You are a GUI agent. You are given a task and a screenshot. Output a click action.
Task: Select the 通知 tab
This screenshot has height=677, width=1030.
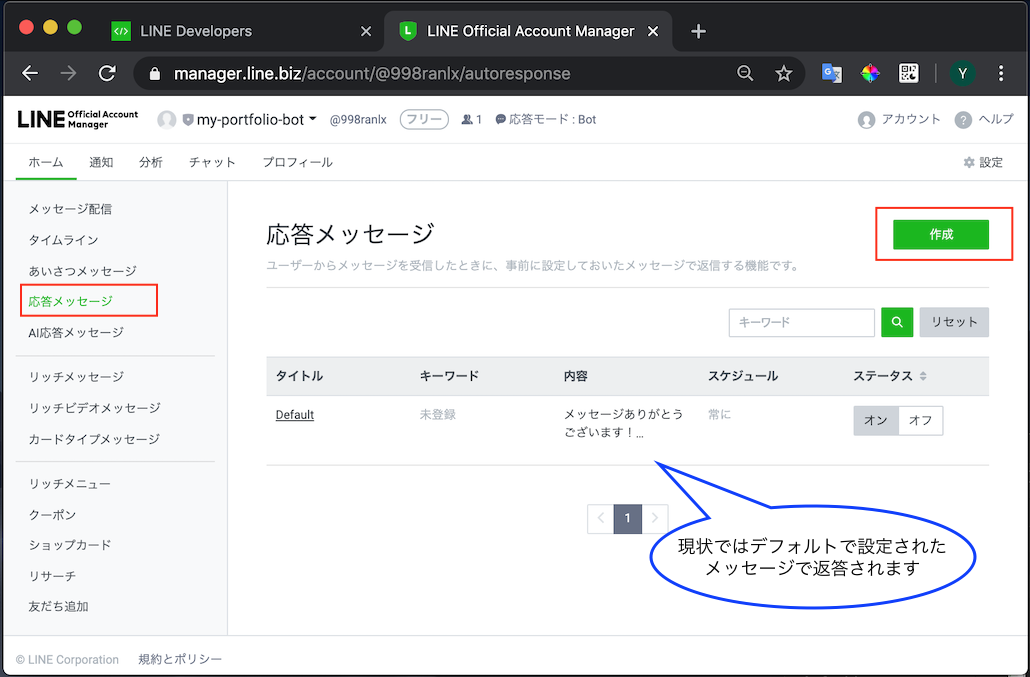pyautogui.click(x=101, y=162)
